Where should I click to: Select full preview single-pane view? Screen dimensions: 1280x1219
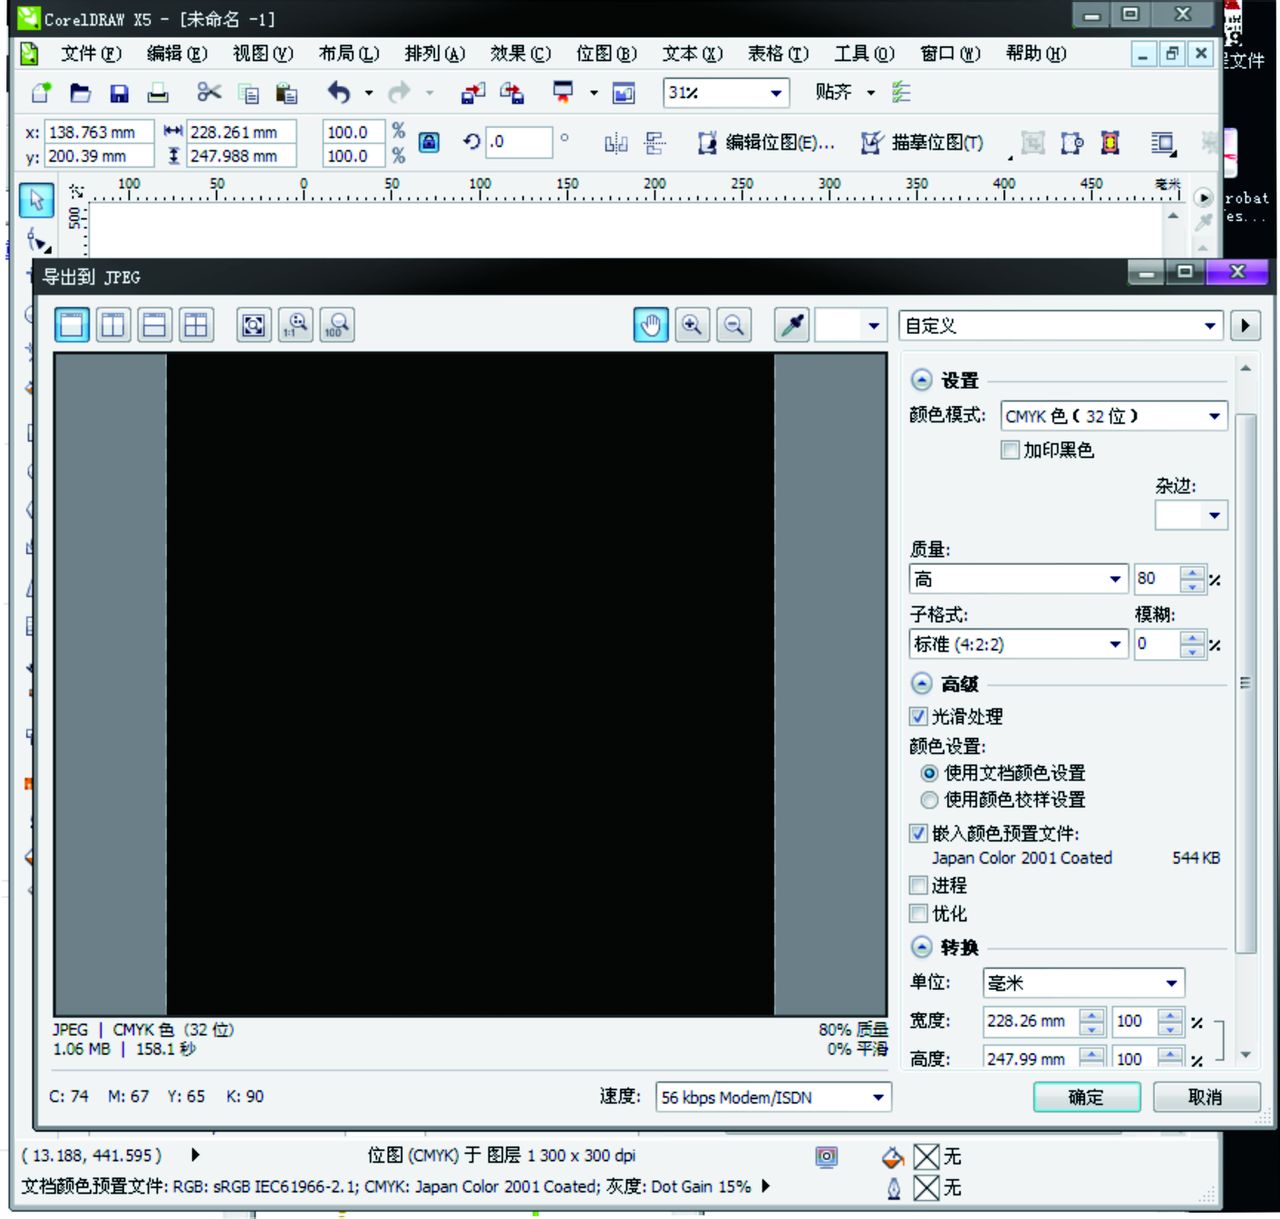click(x=72, y=325)
